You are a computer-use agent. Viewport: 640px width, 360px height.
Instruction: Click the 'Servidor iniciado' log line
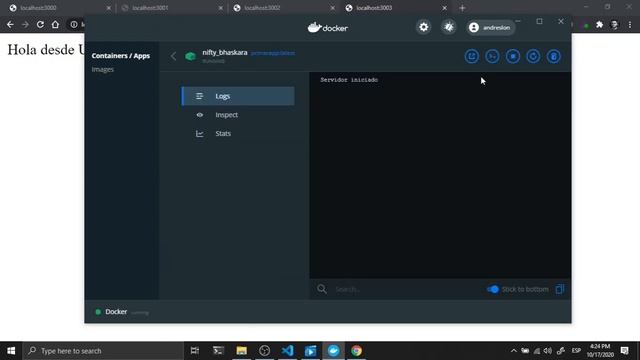point(349,80)
